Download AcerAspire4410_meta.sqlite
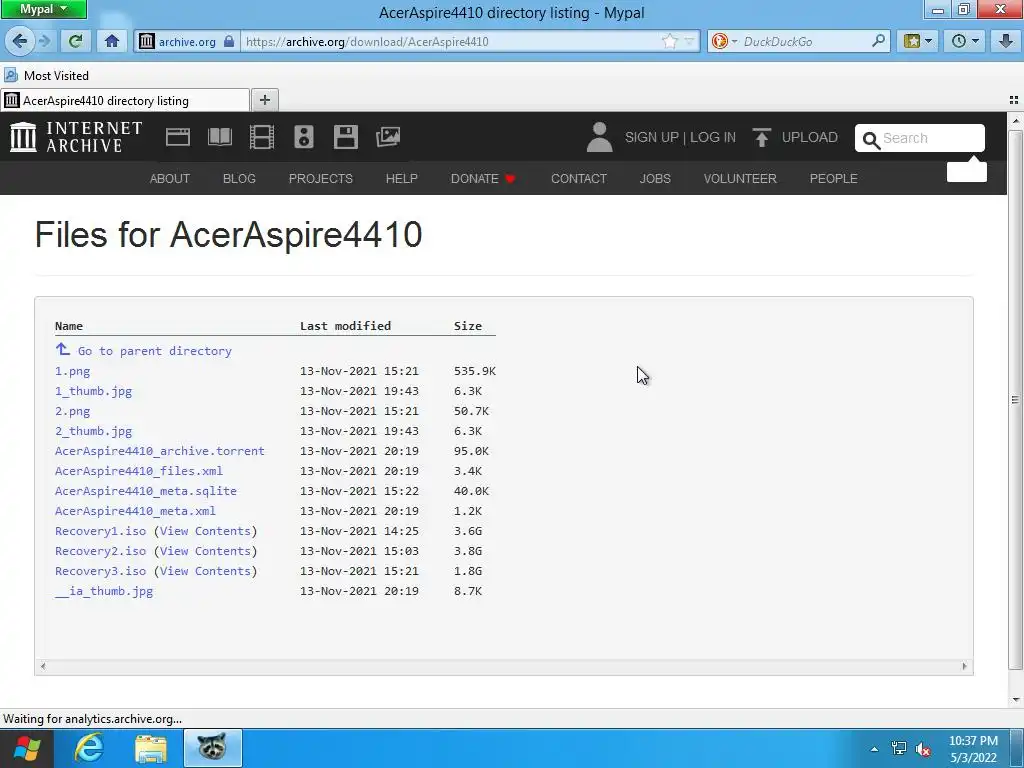This screenshot has height=768, width=1024. click(146, 491)
